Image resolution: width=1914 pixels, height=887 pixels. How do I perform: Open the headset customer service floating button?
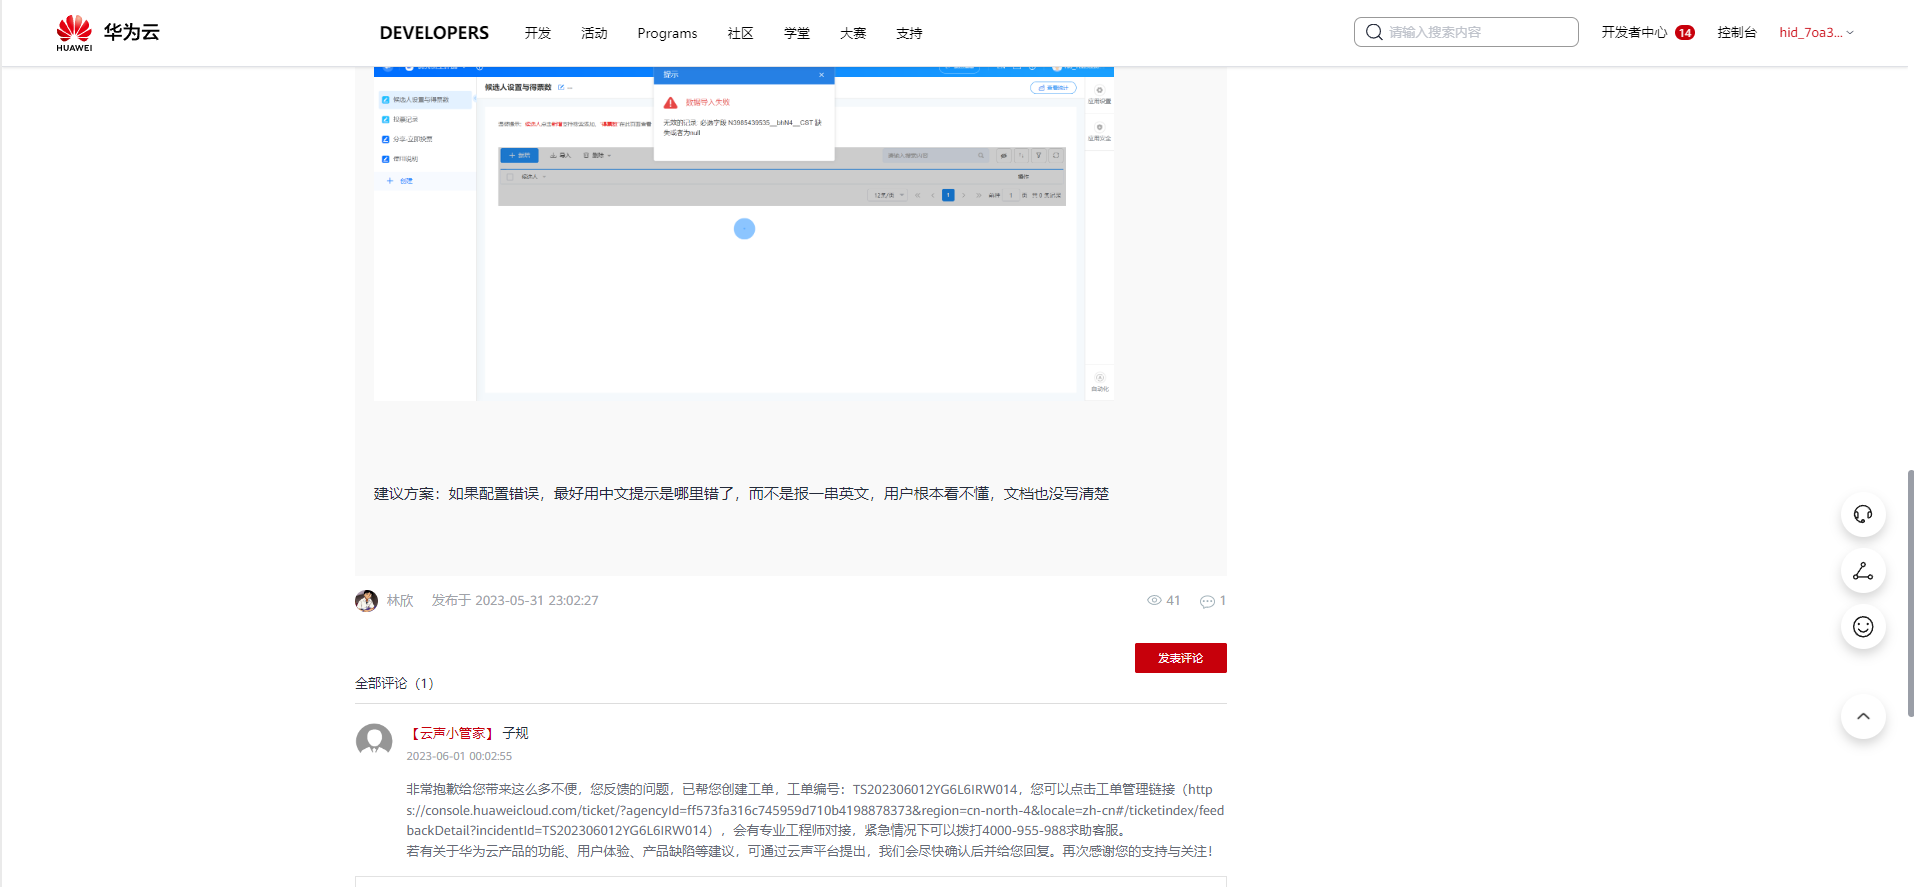(x=1863, y=515)
